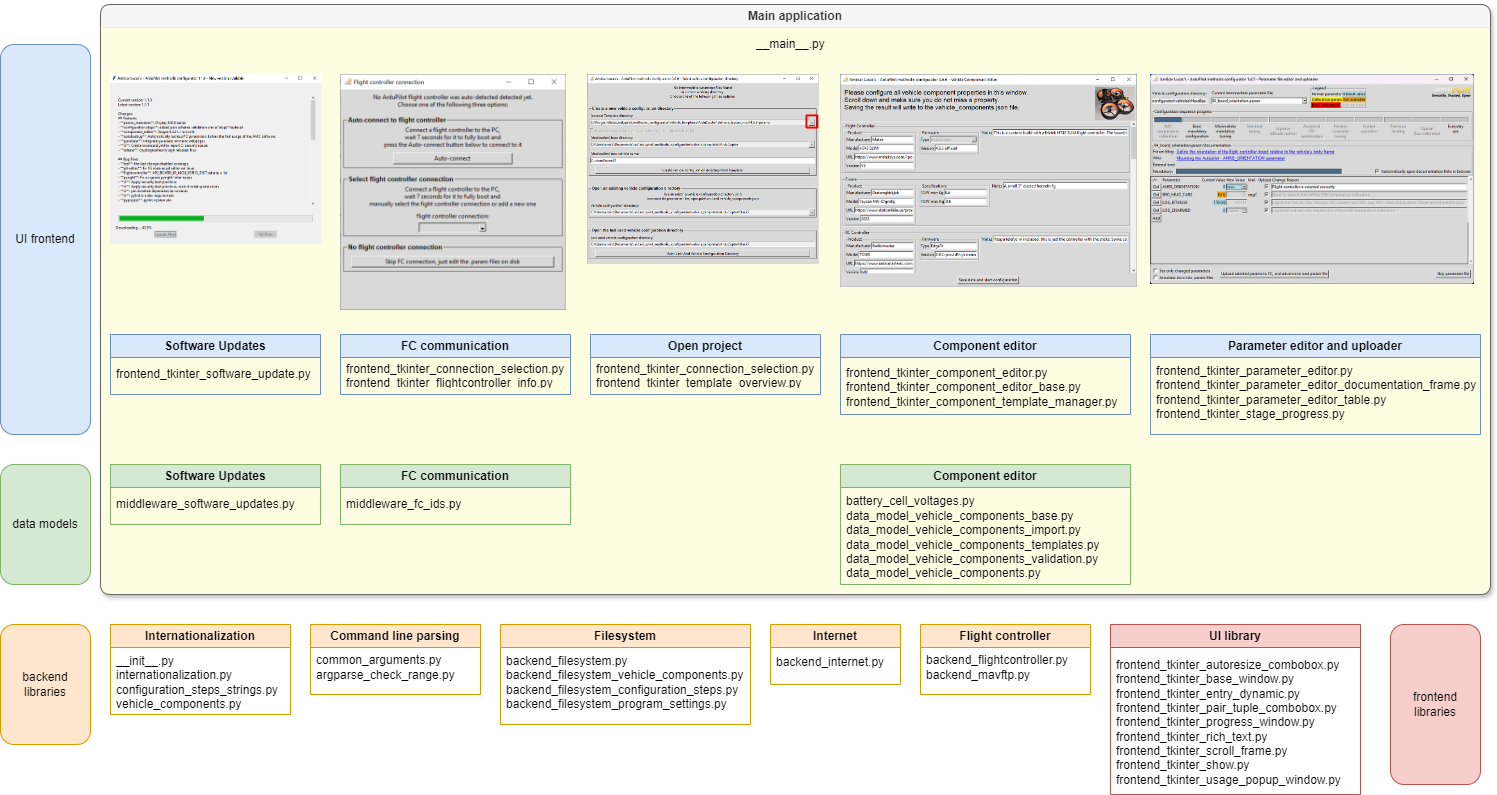This screenshot has height=795, width=1497.
Task: Click Open Last Used Vehicle Configuration Directory
Action: 702,253
